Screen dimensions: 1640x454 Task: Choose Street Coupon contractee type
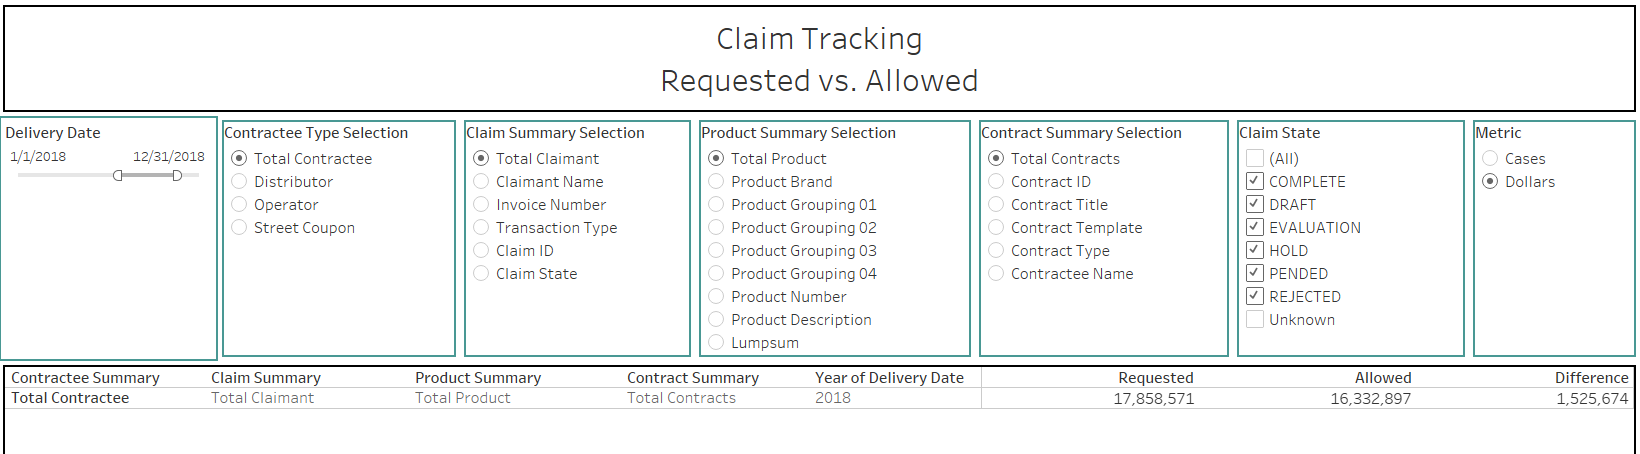coord(239,228)
